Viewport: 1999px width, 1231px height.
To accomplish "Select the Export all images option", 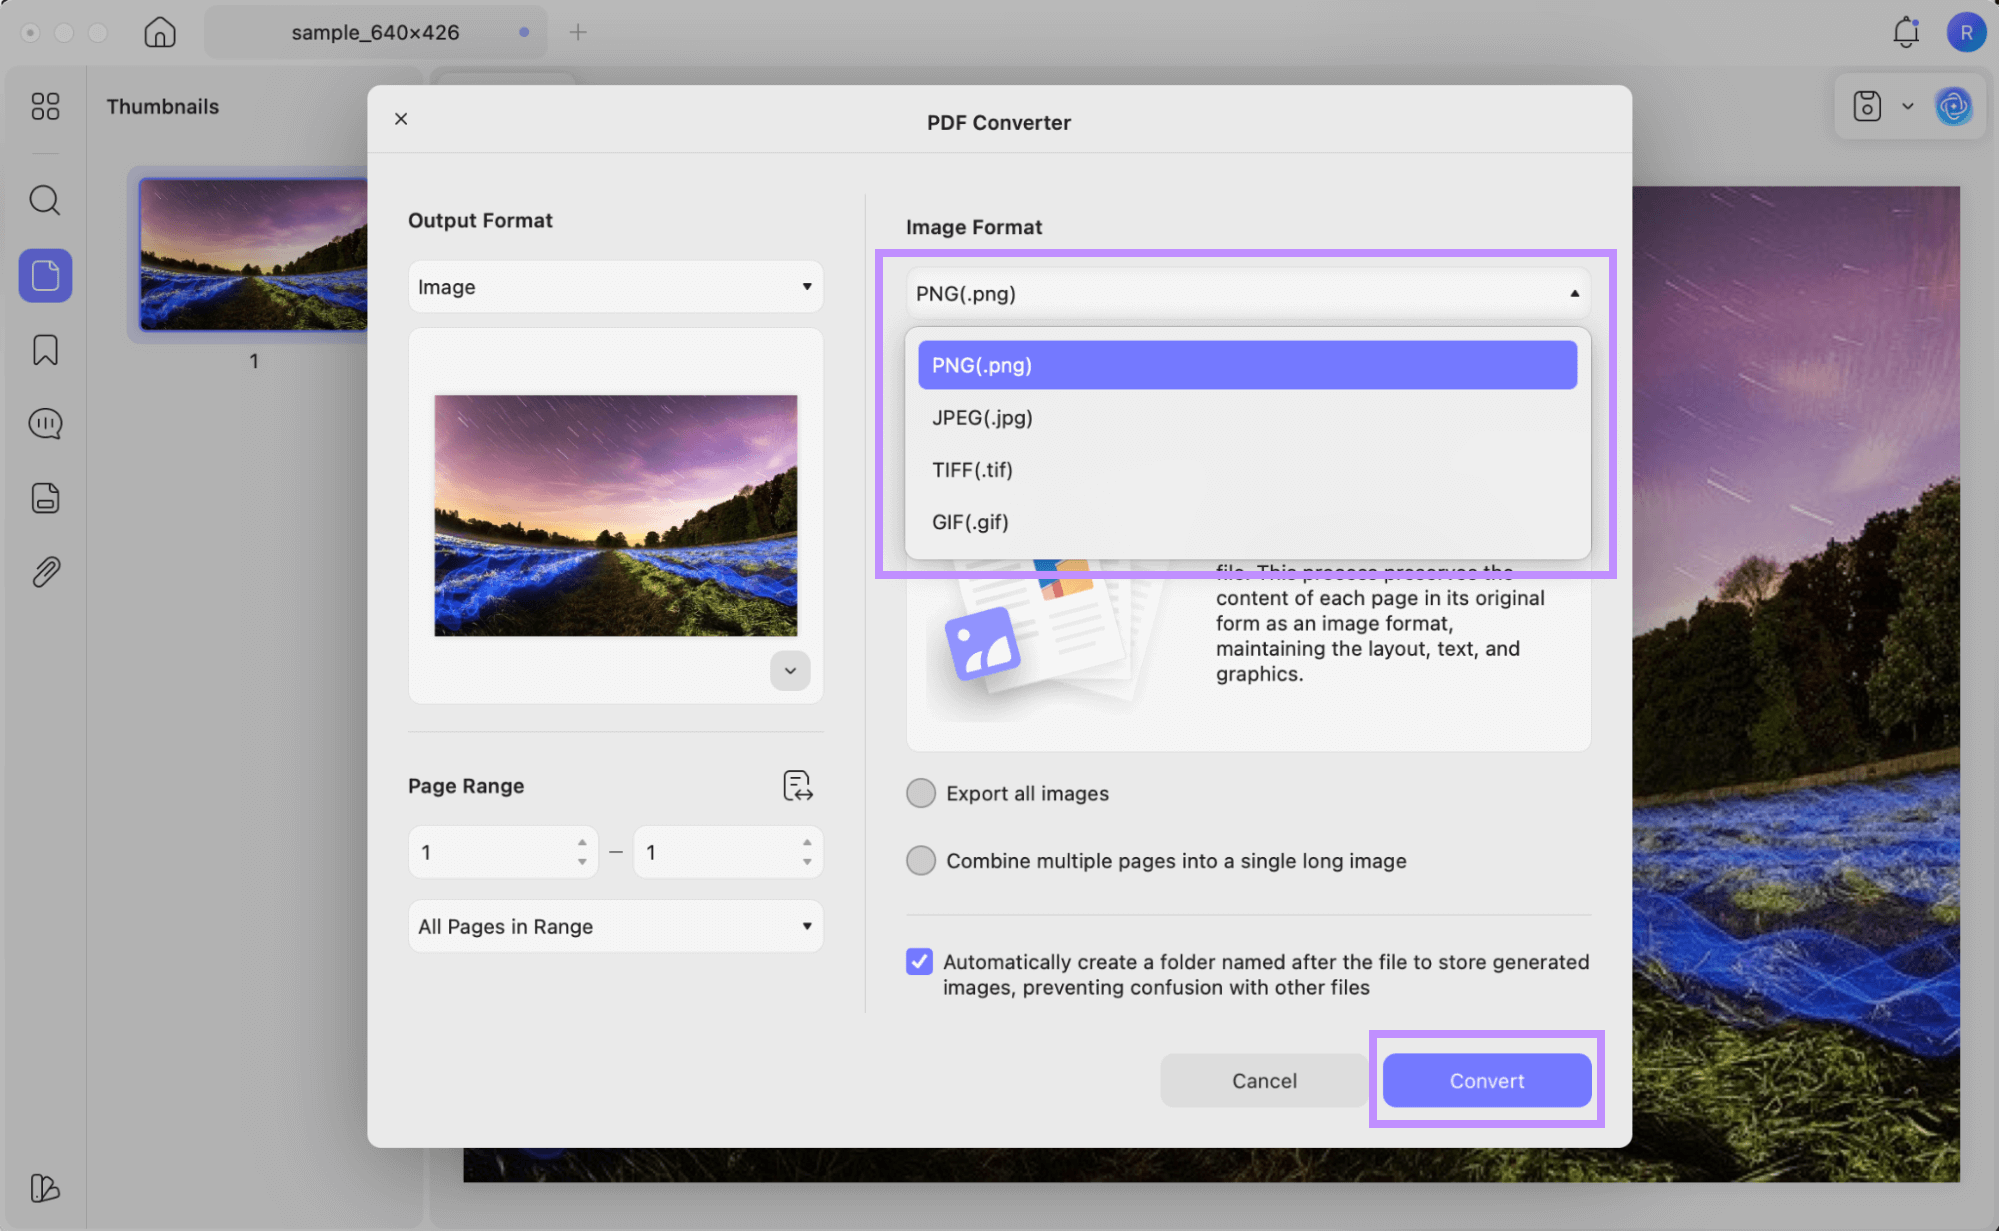I will (921, 793).
